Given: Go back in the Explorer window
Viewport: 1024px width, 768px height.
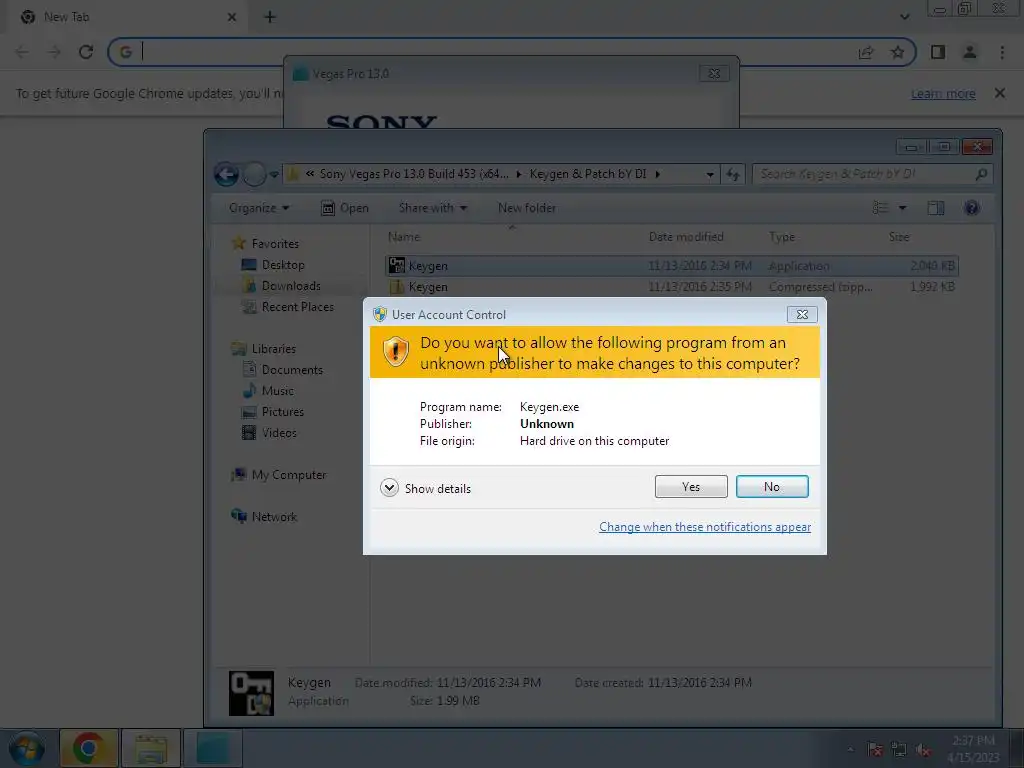Looking at the screenshot, I should coord(227,174).
